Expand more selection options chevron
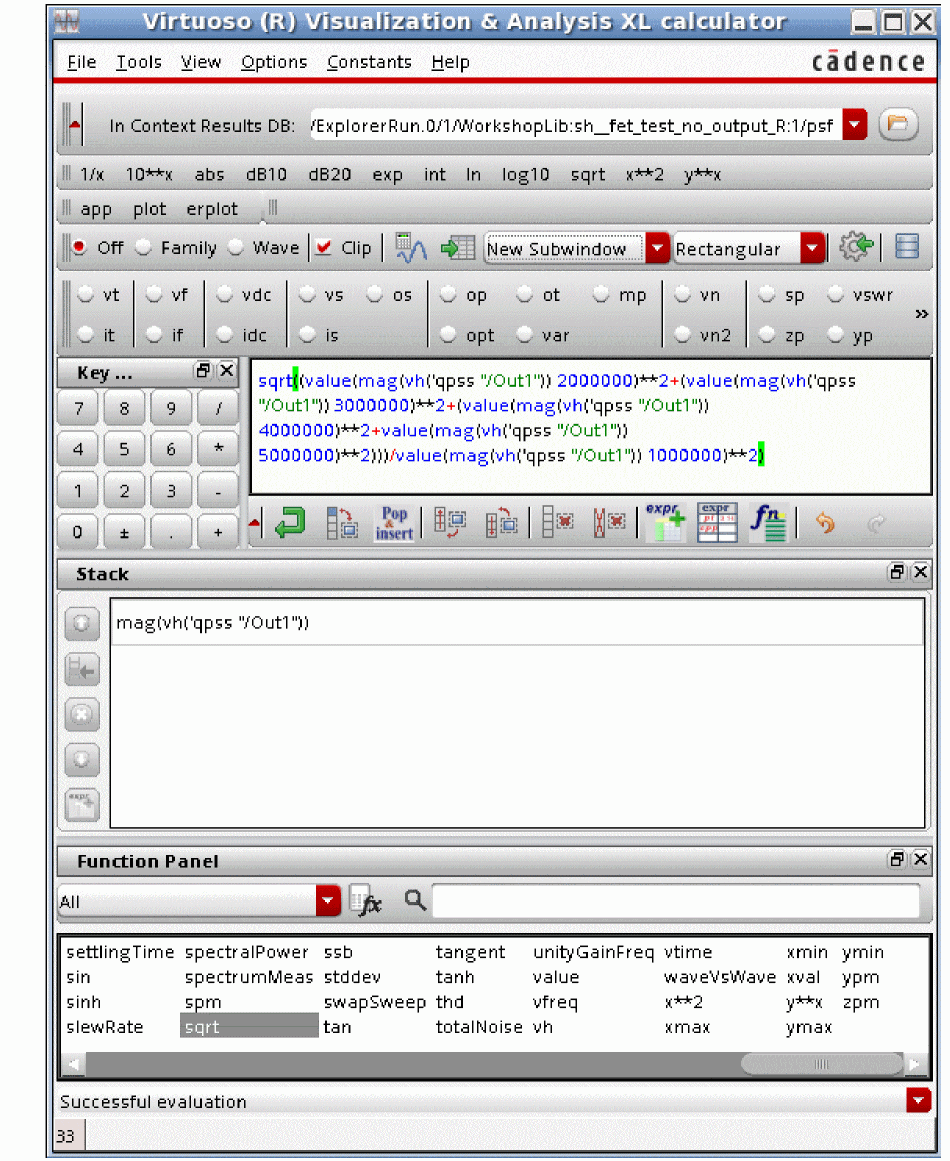950x1161 pixels. tap(921, 314)
